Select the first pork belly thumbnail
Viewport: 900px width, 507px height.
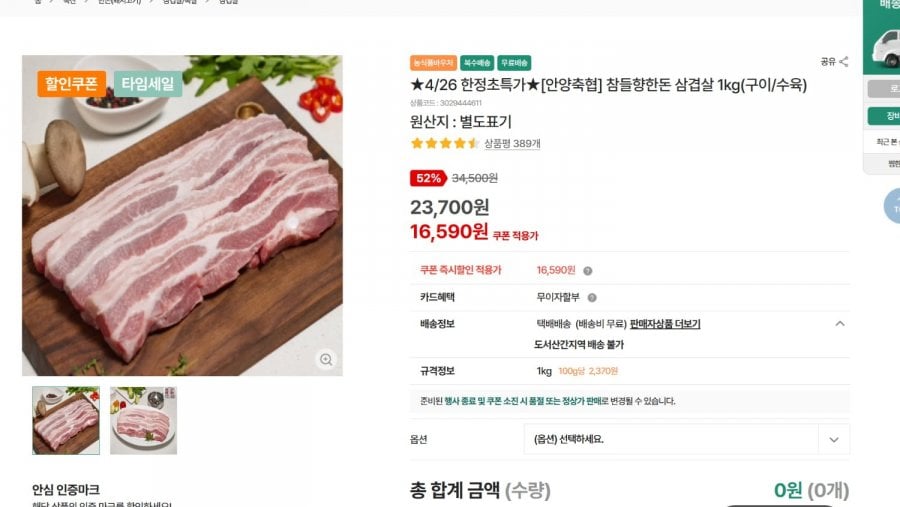click(x=66, y=420)
